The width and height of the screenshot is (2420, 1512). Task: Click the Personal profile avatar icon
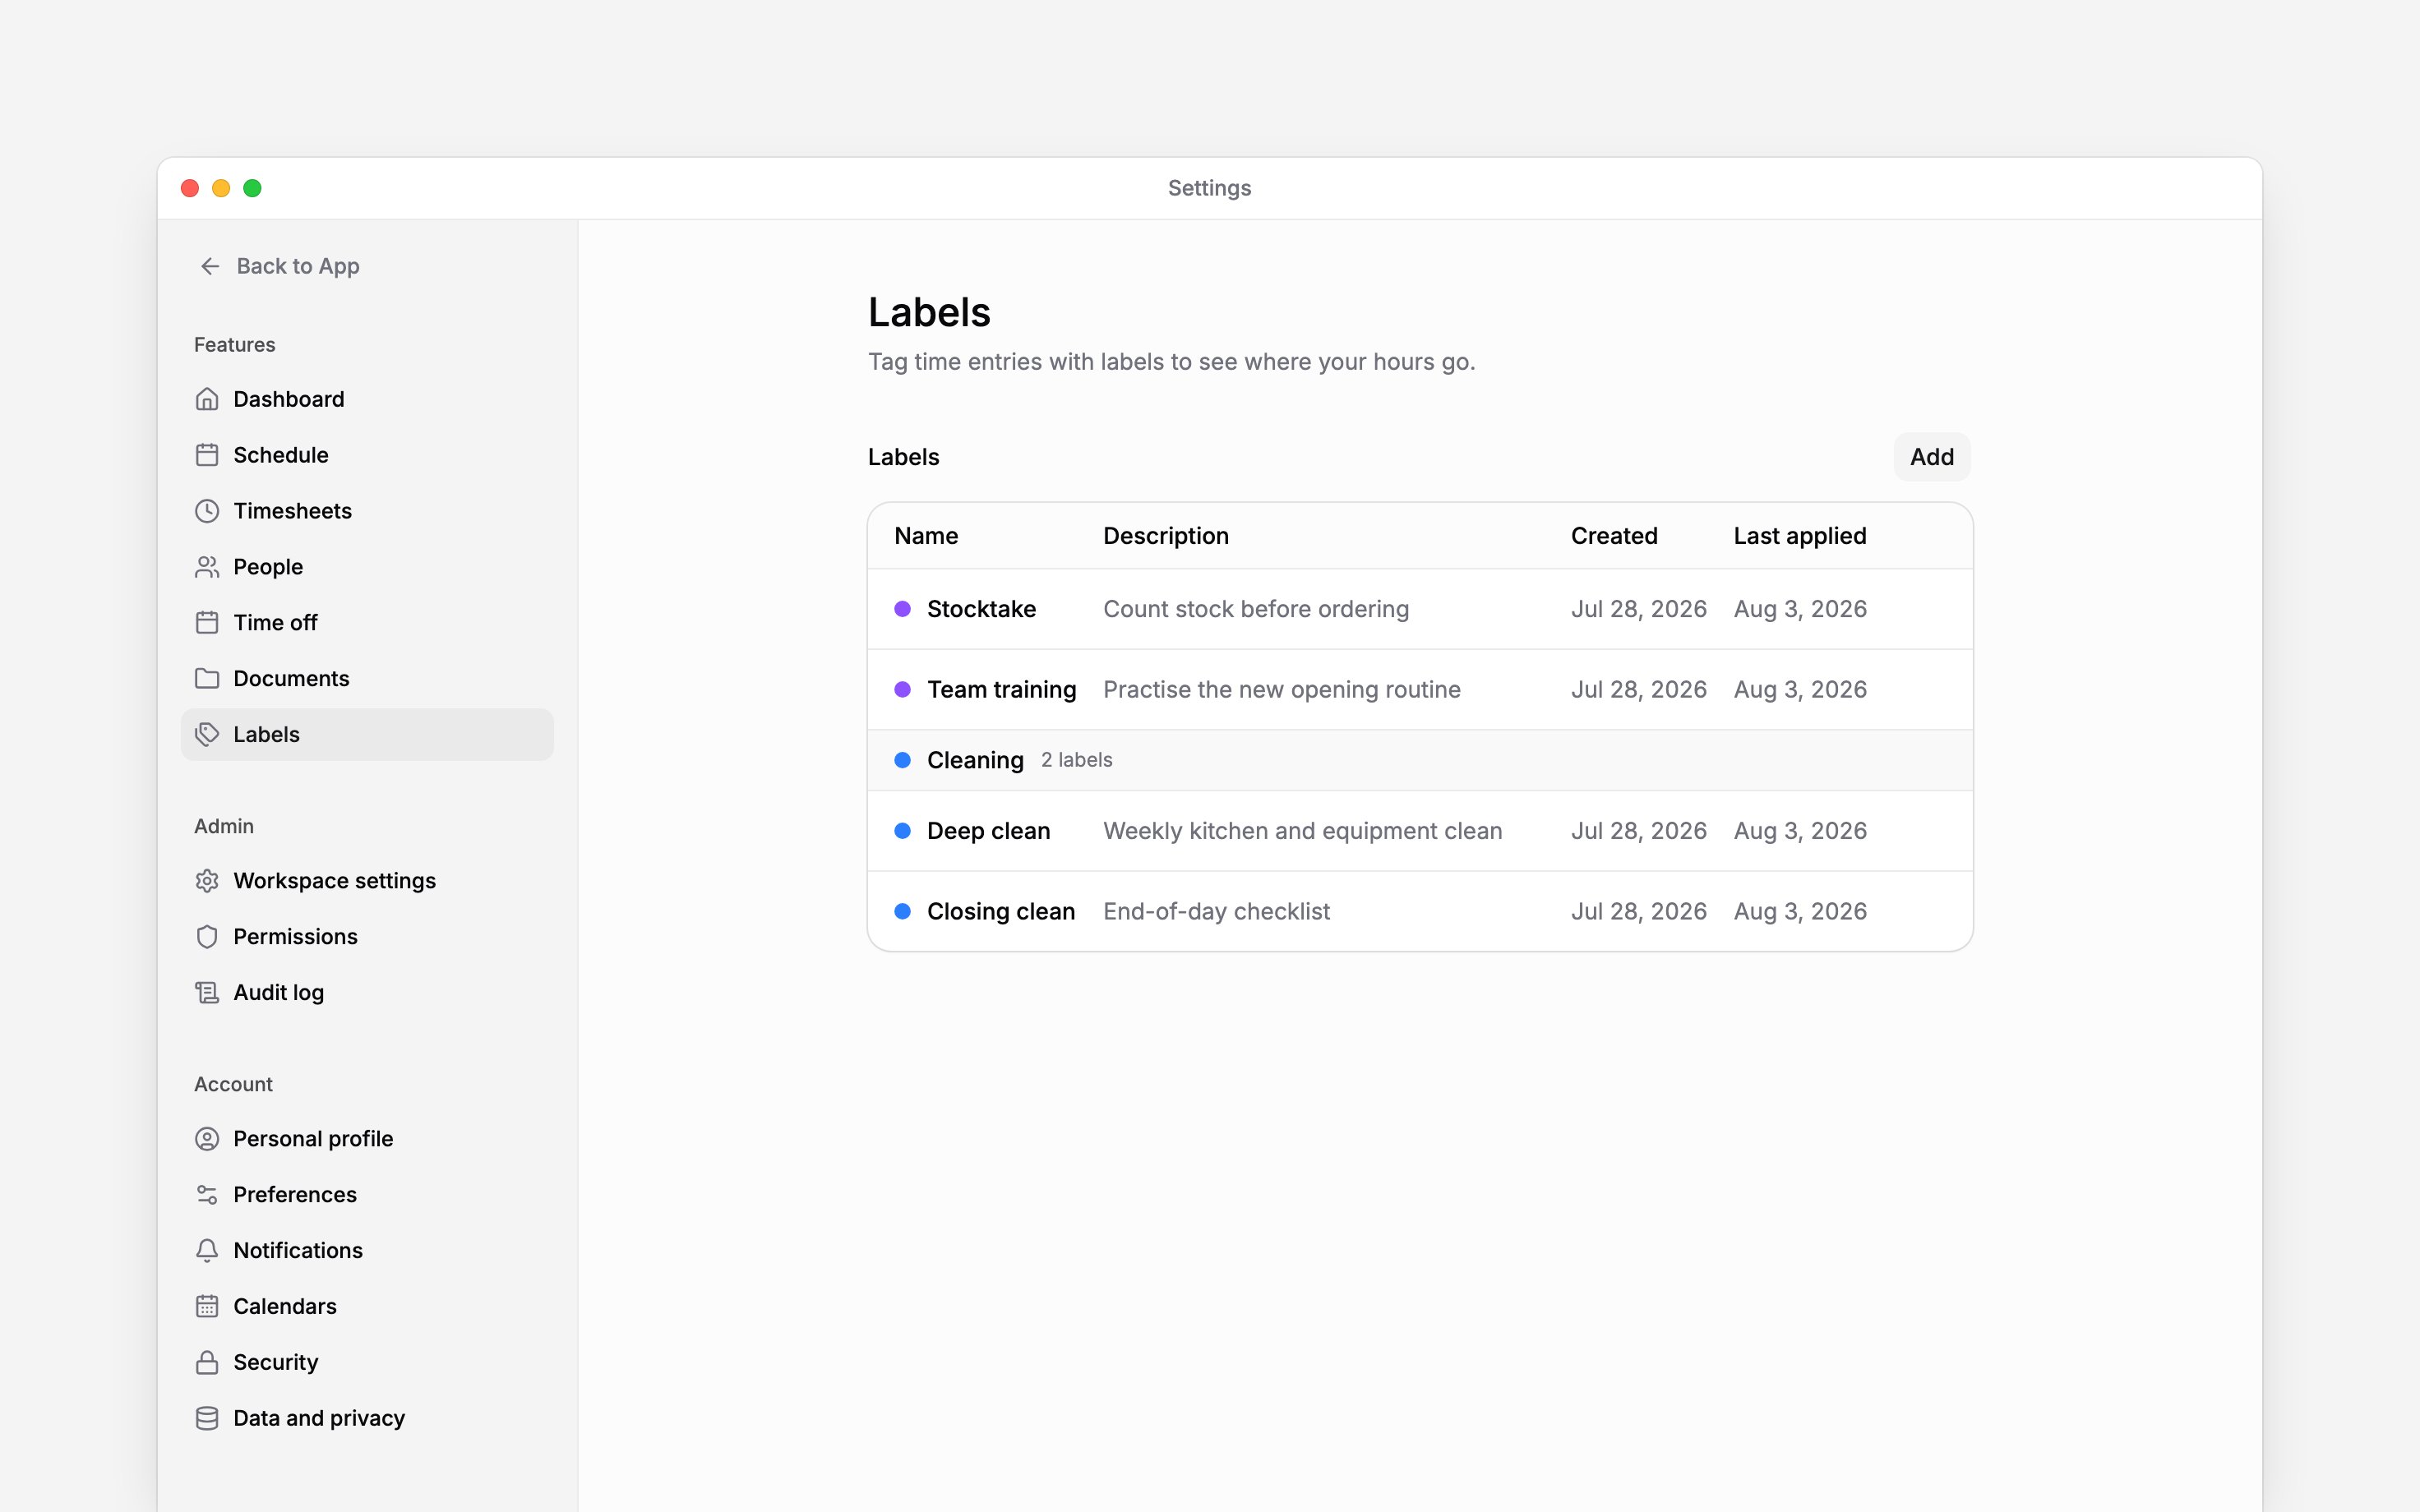coord(207,1139)
